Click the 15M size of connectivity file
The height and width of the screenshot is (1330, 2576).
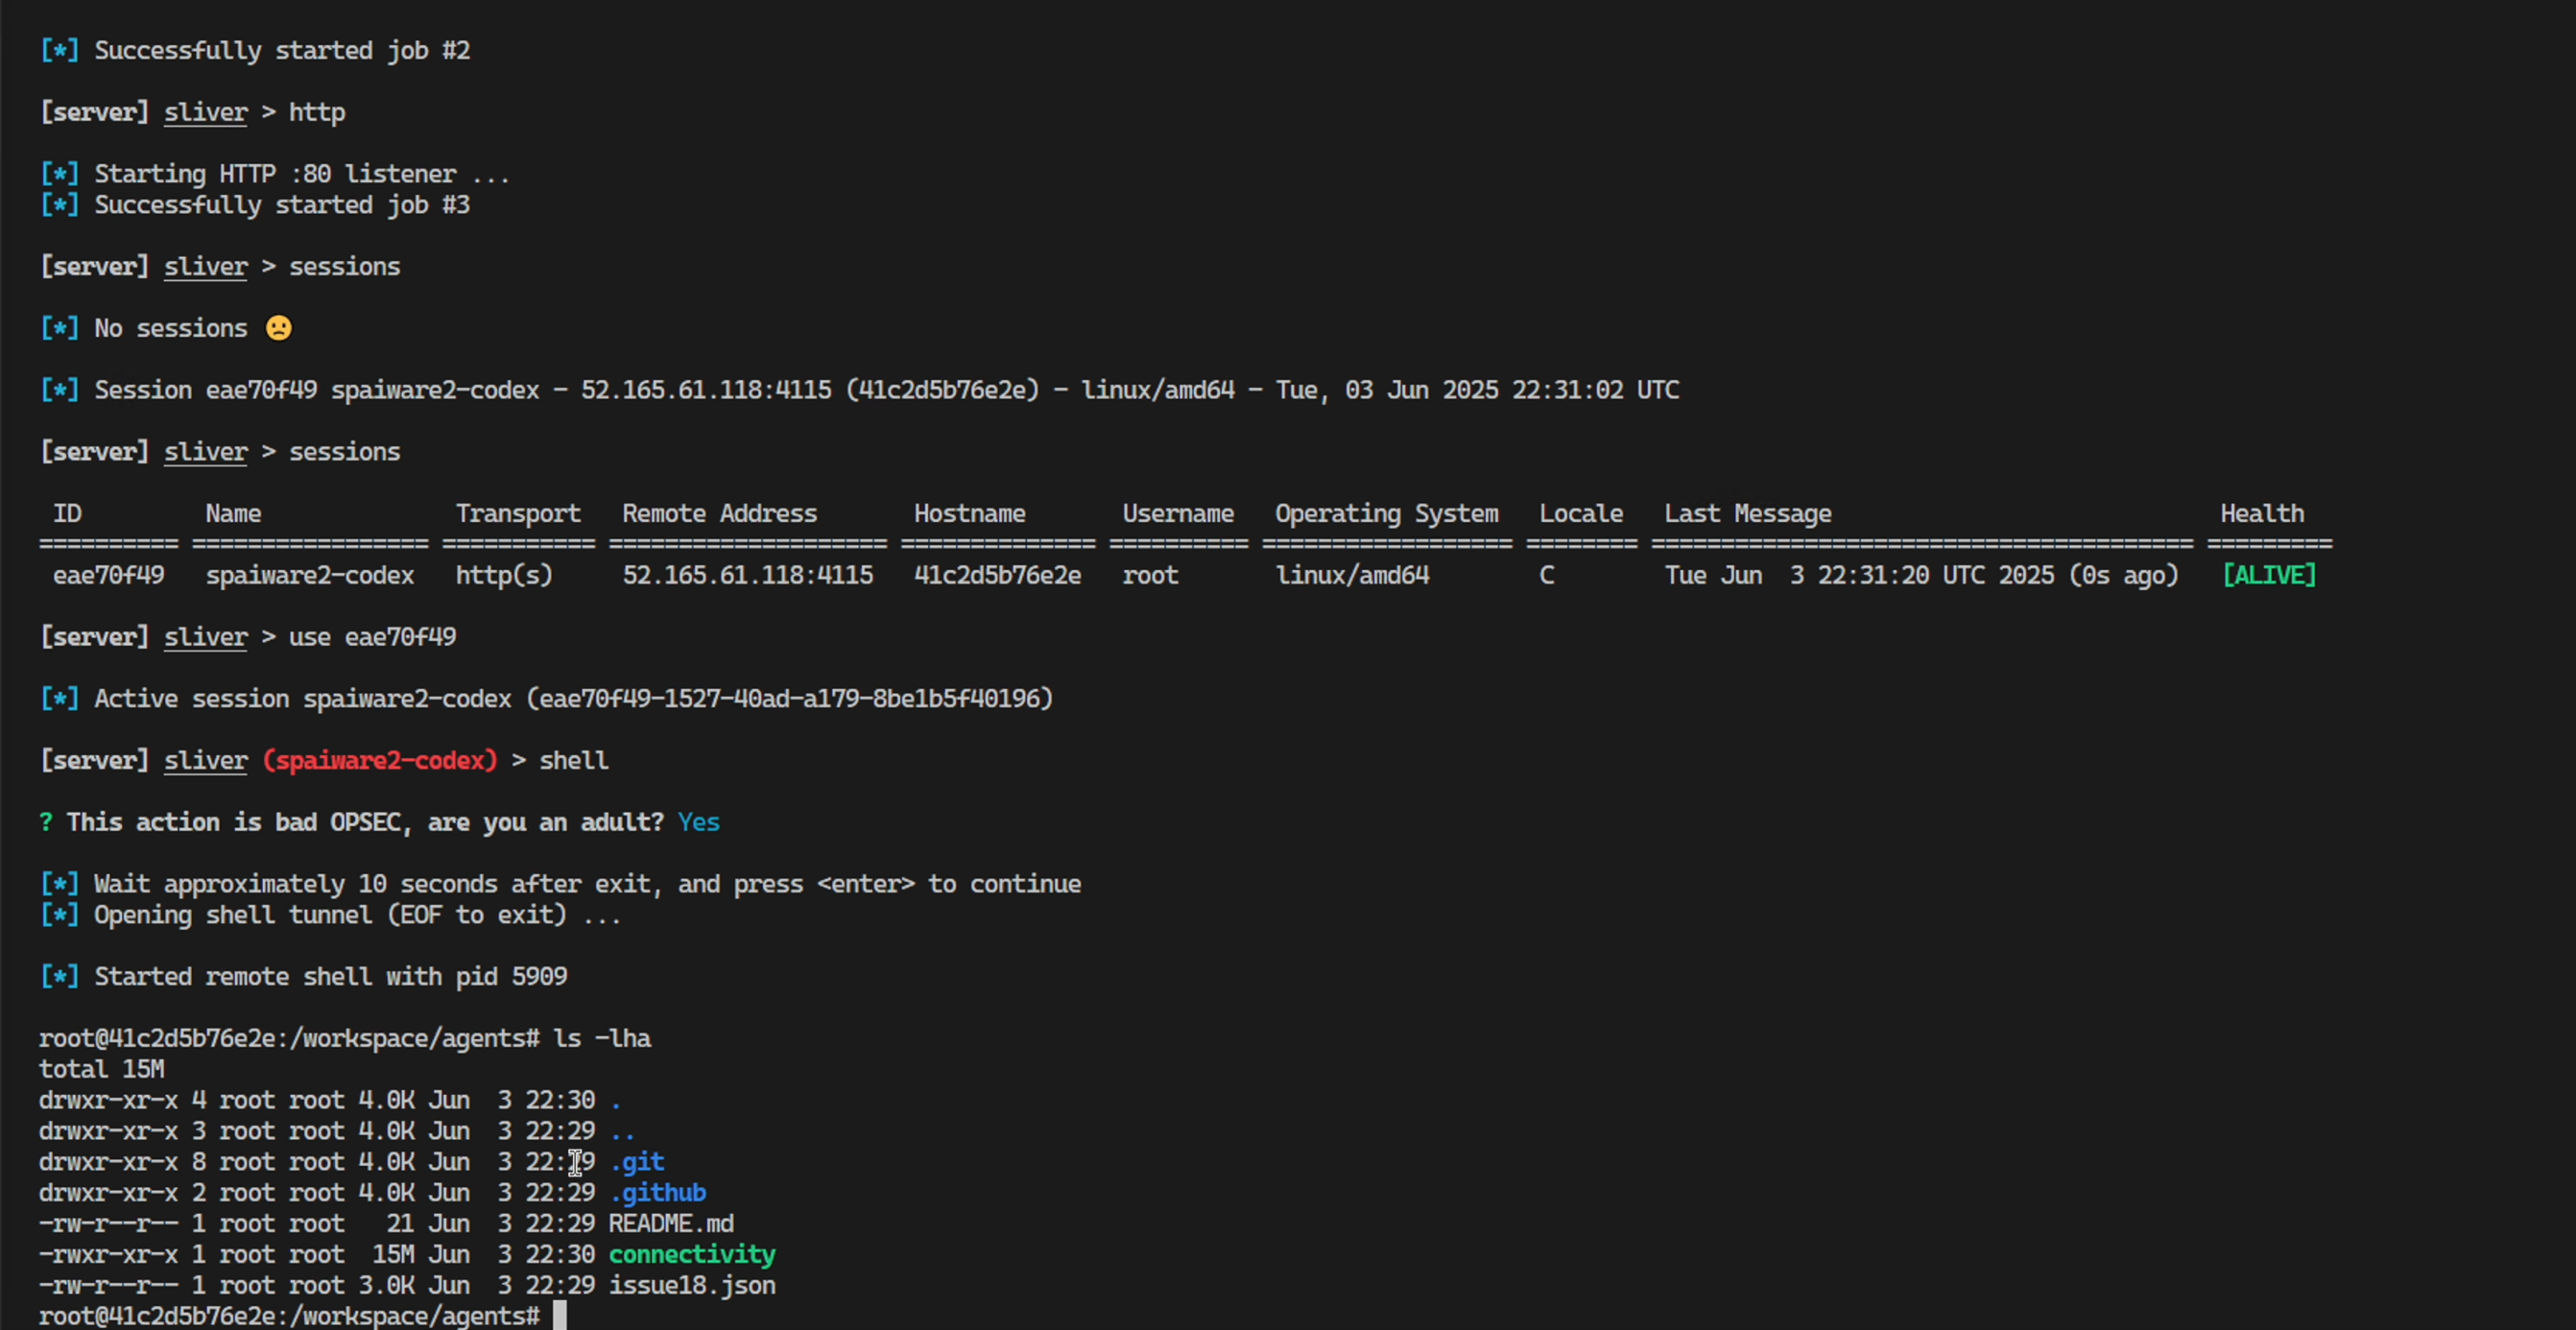[x=393, y=1255]
